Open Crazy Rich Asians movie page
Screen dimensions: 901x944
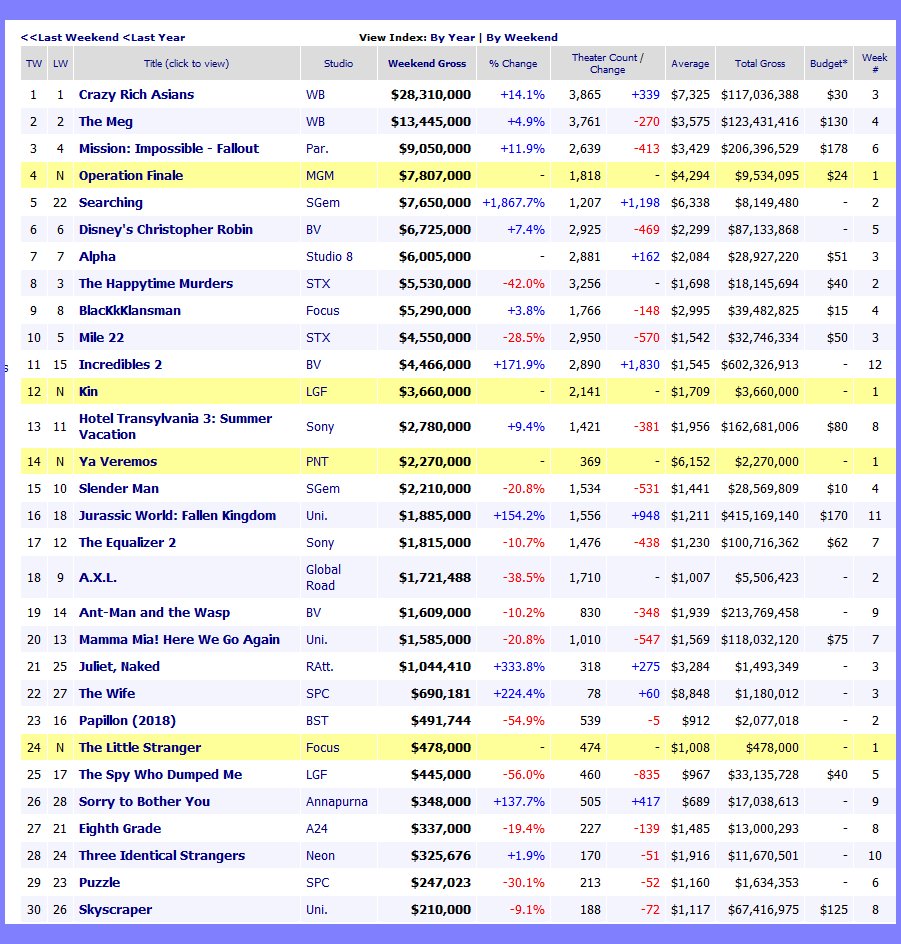point(136,95)
